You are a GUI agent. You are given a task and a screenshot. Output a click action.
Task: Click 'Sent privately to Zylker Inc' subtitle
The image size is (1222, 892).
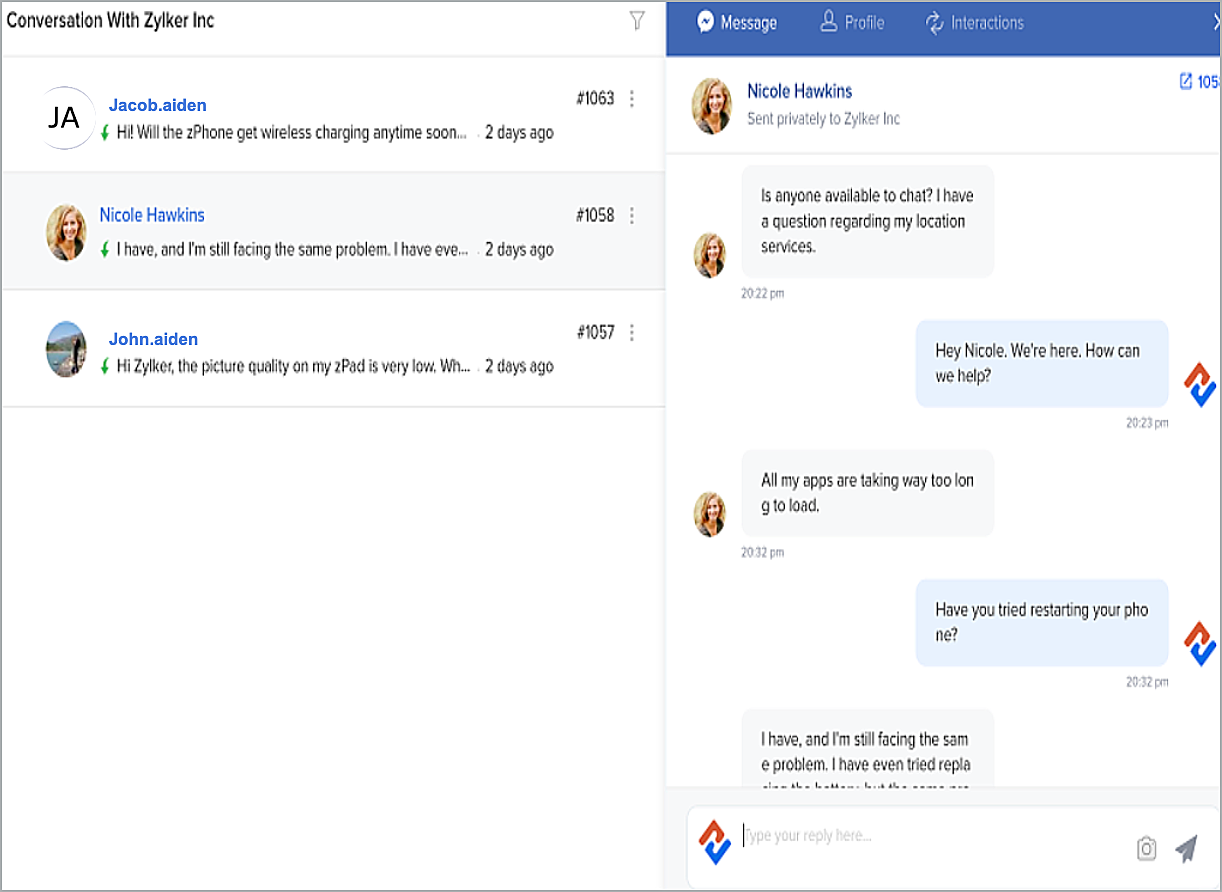click(824, 119)
